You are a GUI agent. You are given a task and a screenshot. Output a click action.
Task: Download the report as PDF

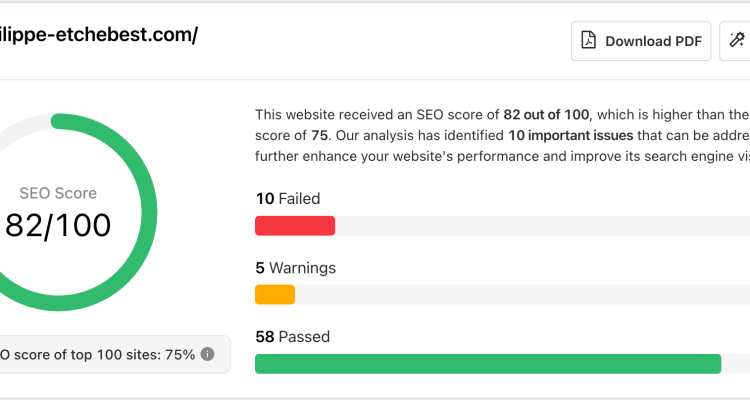[640, 41]
